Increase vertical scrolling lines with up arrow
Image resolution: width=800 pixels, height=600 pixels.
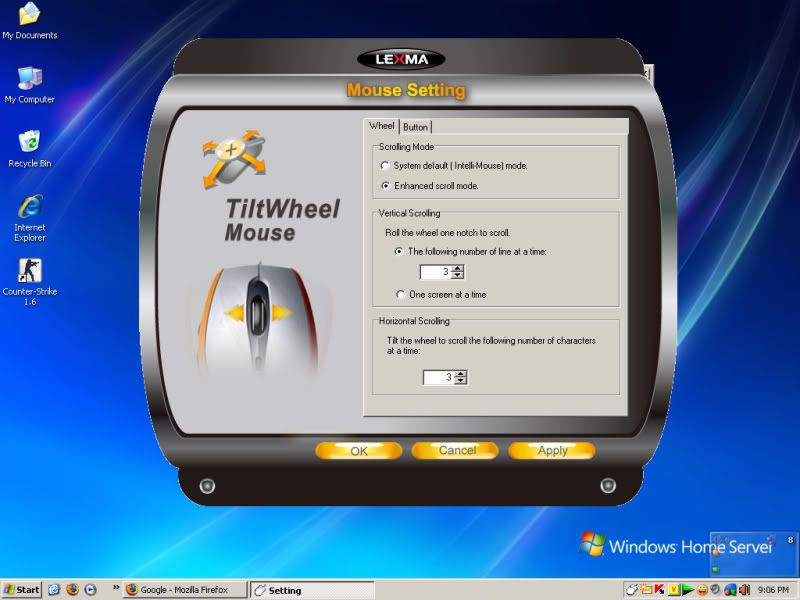[459, 268]
